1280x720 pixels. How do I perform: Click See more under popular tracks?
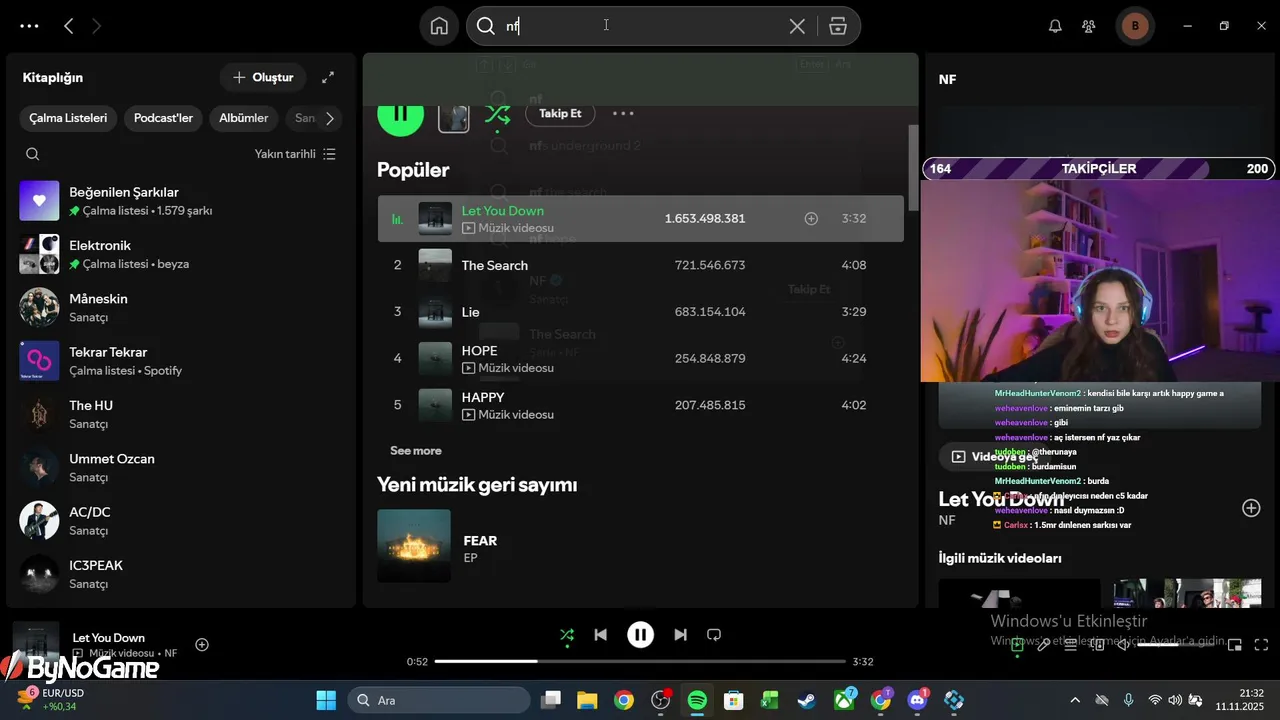416,451
